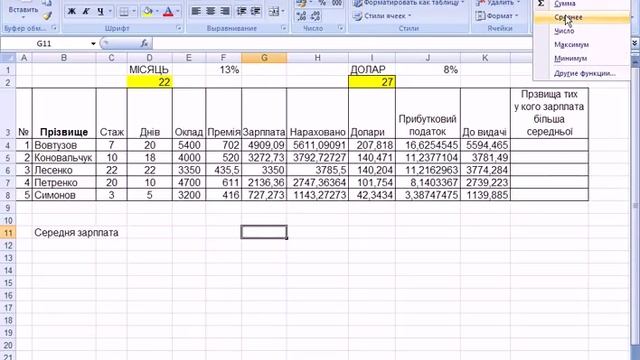Open the Формат cells dropdown
The width and height of the screenshot is (640, 360).
tap(497, 16)
